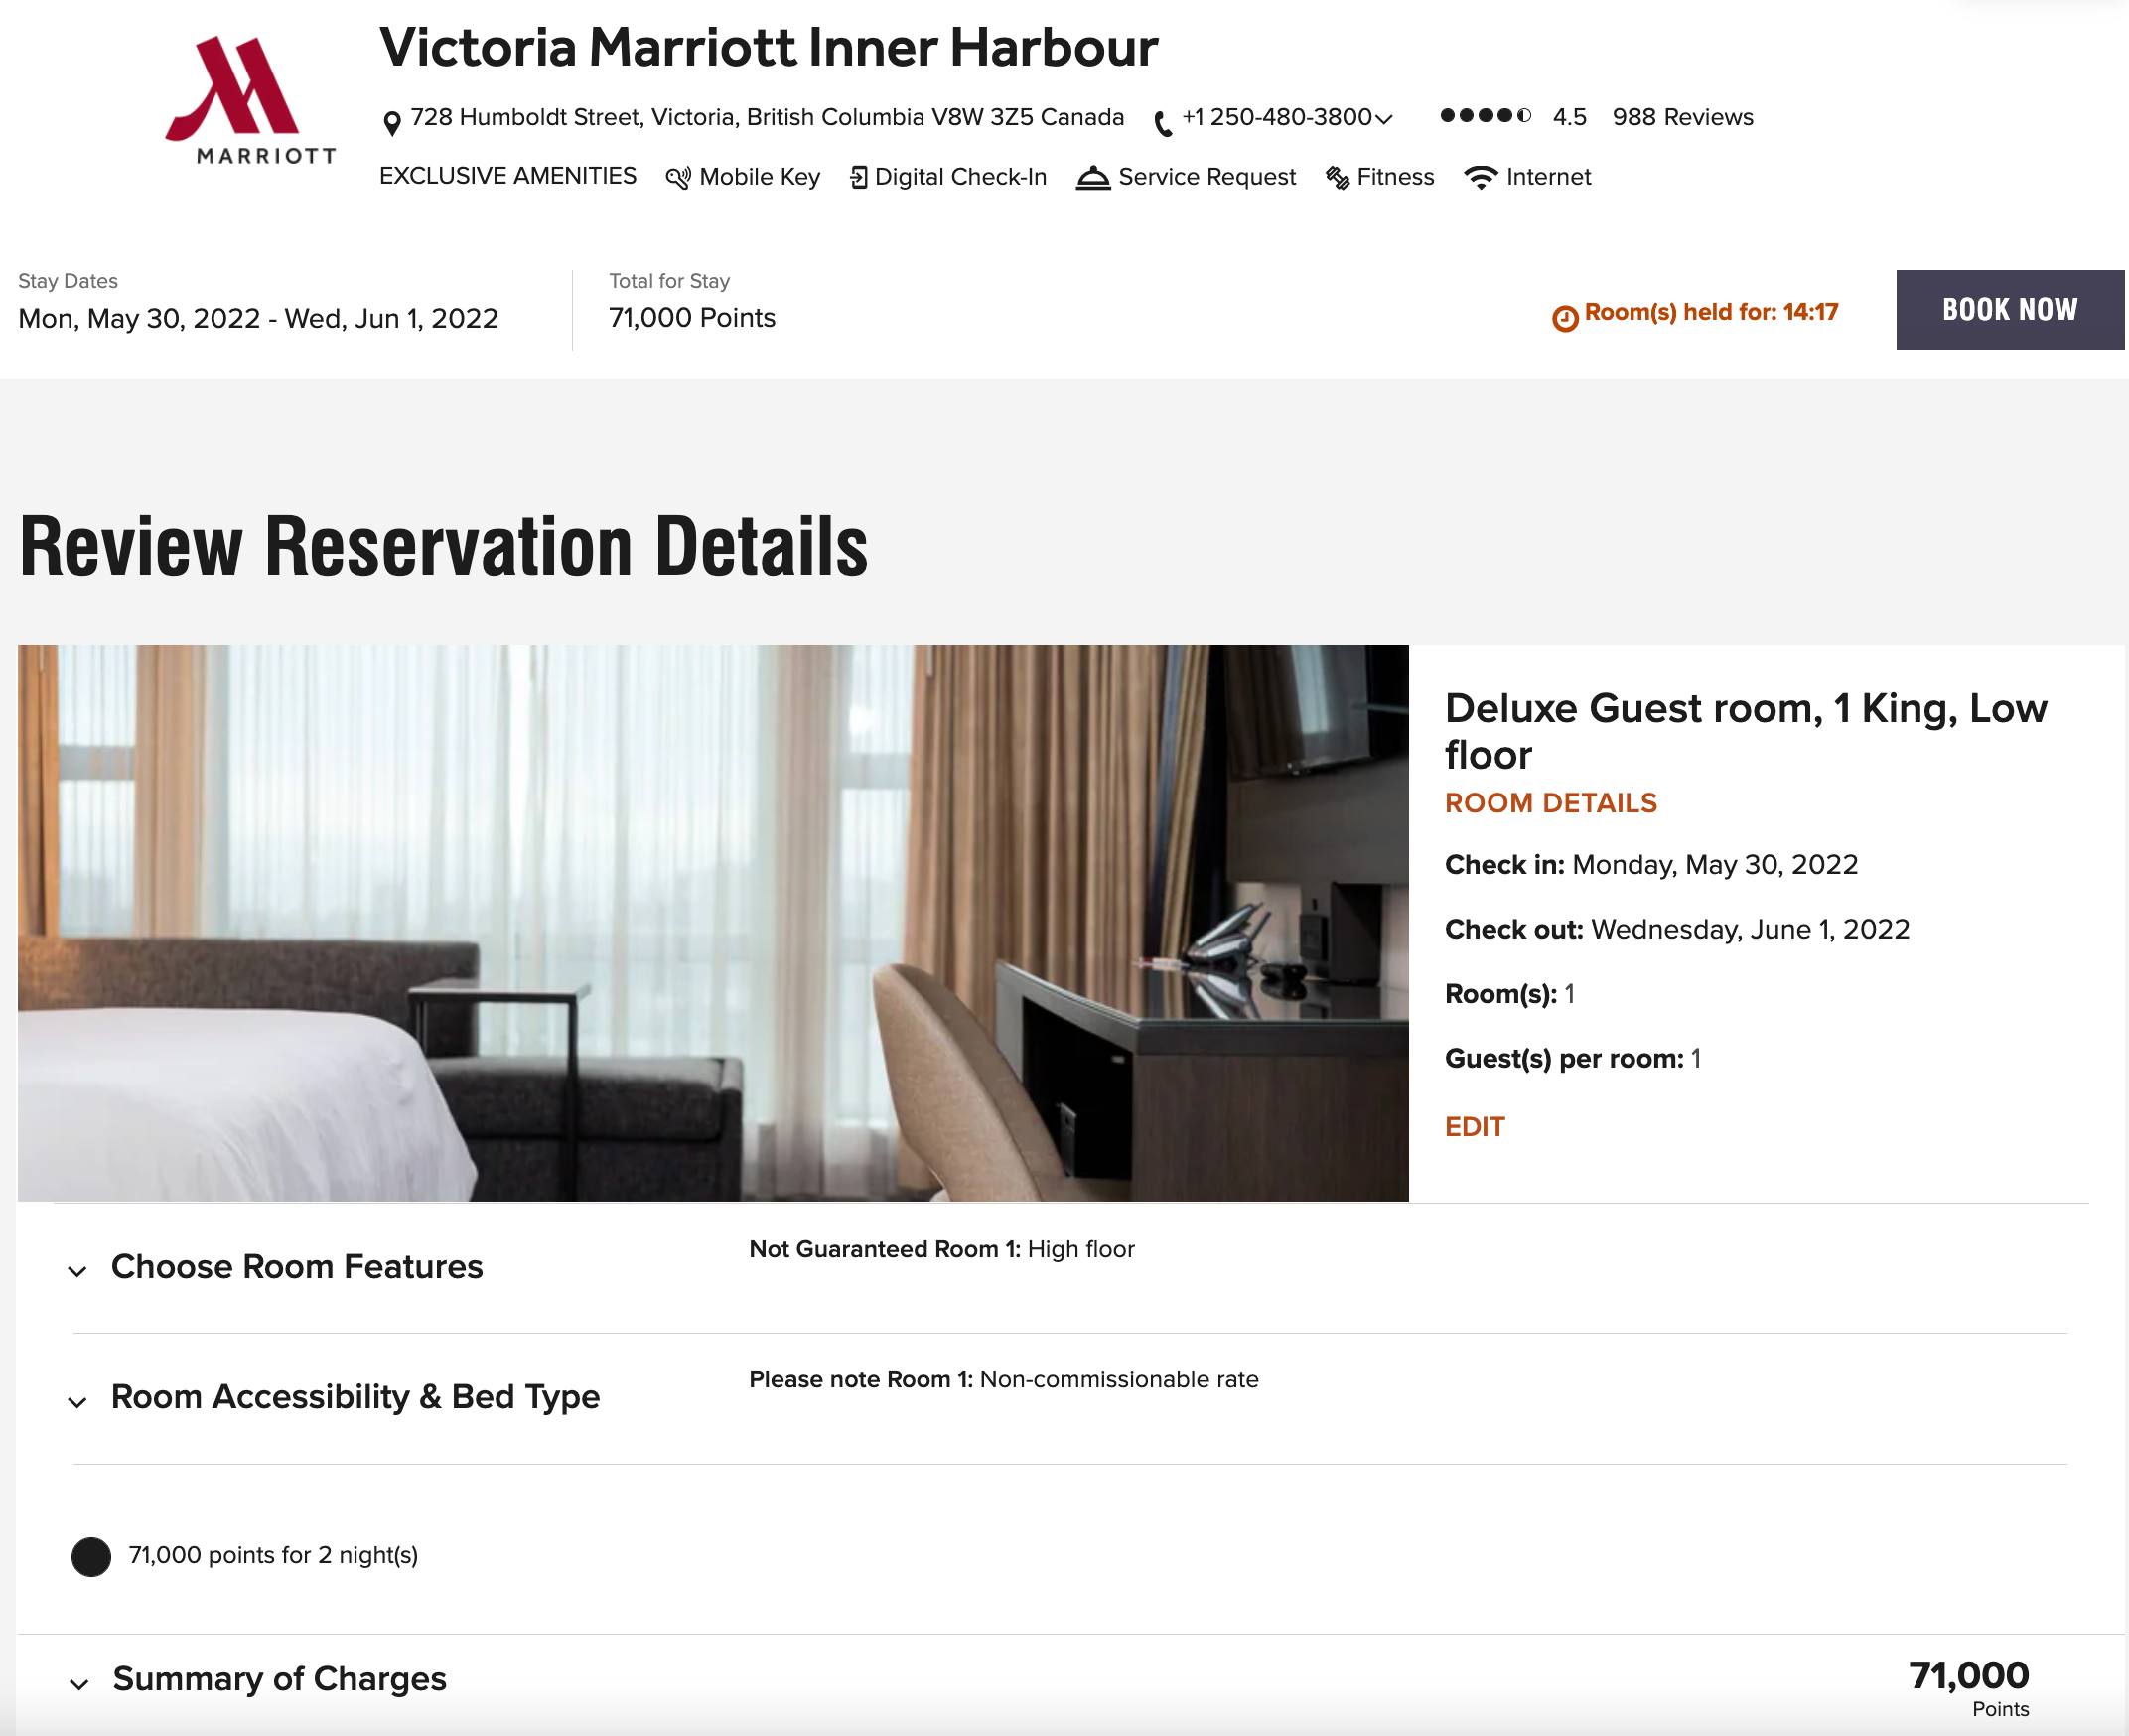
Task: Click the clock icon next to room hold timer
Action: point(1566,312)
